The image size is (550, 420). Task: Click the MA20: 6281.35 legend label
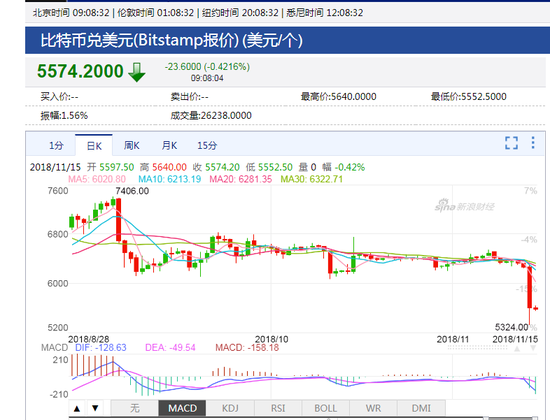(241, 179)
